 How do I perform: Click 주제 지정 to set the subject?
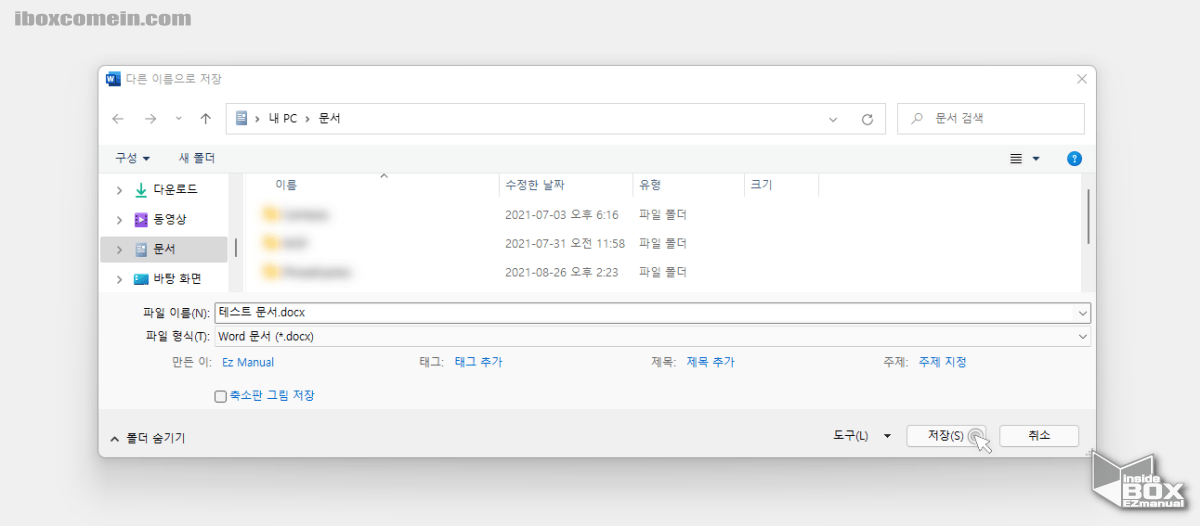942,362
